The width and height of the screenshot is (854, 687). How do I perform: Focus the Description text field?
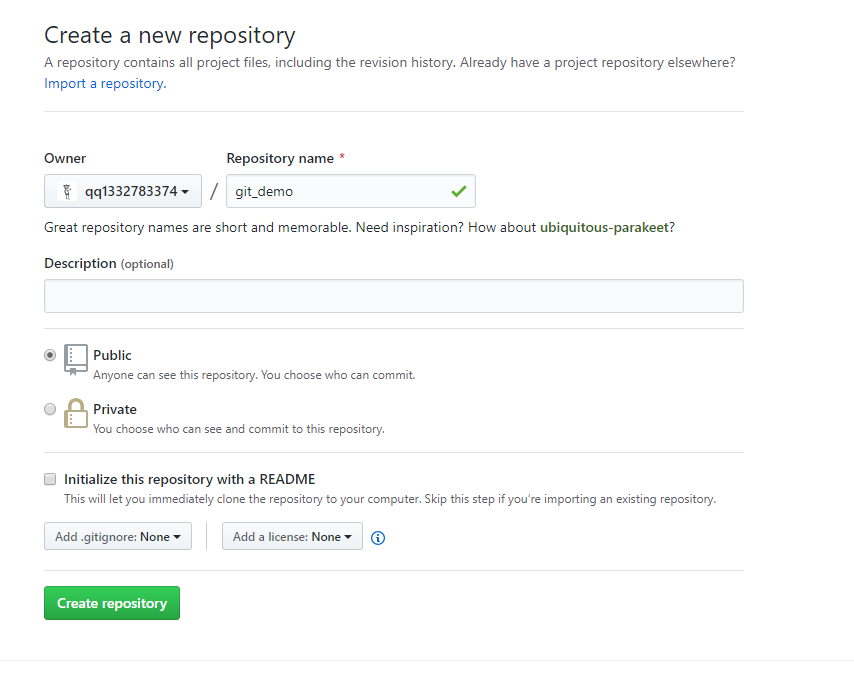click(x=393, y=296)
